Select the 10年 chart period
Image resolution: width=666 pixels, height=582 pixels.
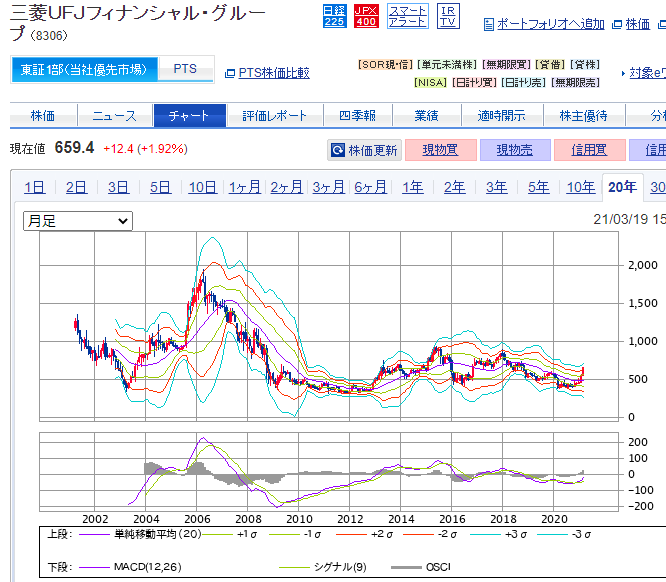click(581, 187)
